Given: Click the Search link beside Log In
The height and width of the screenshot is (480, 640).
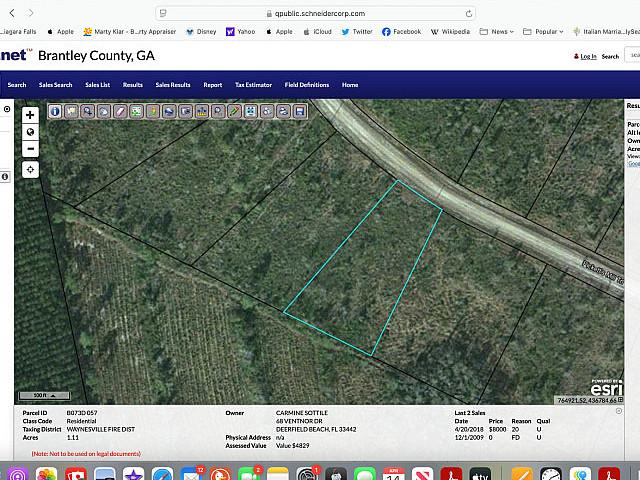Looking at the screenshot, I should (x=610, y=56).
